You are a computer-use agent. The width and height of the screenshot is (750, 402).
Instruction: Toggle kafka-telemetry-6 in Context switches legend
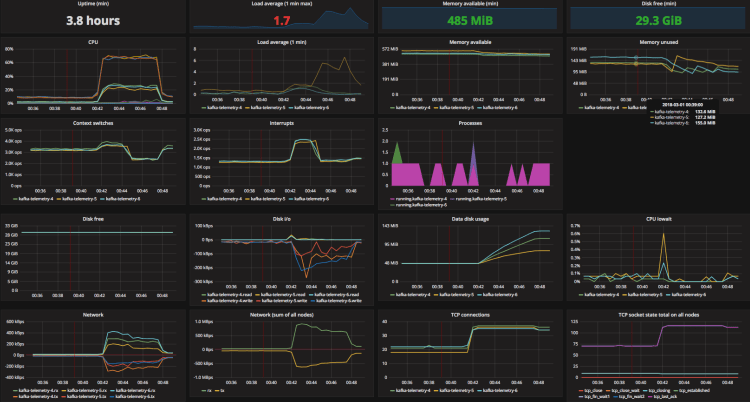[x=122, y=199]
